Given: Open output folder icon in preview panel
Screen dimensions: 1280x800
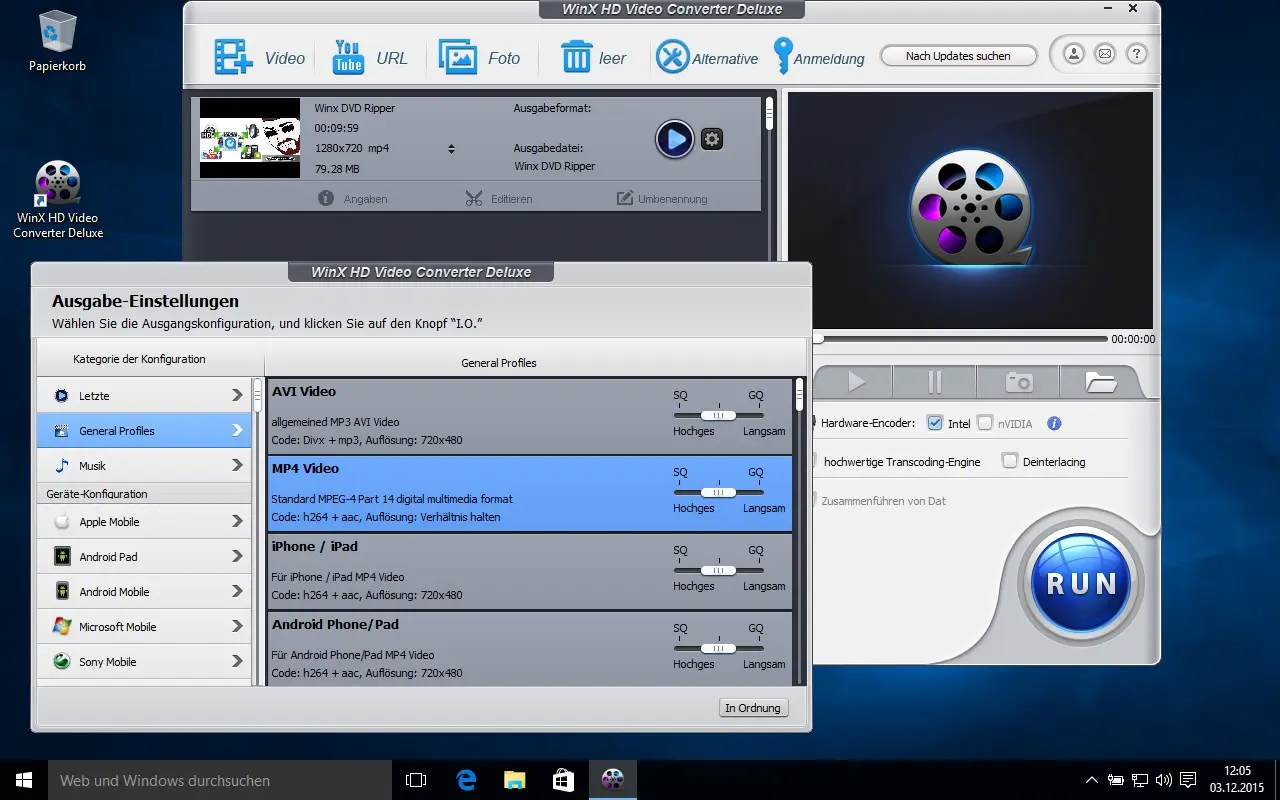Looking at the screenshot, I should pos(1100,381).
